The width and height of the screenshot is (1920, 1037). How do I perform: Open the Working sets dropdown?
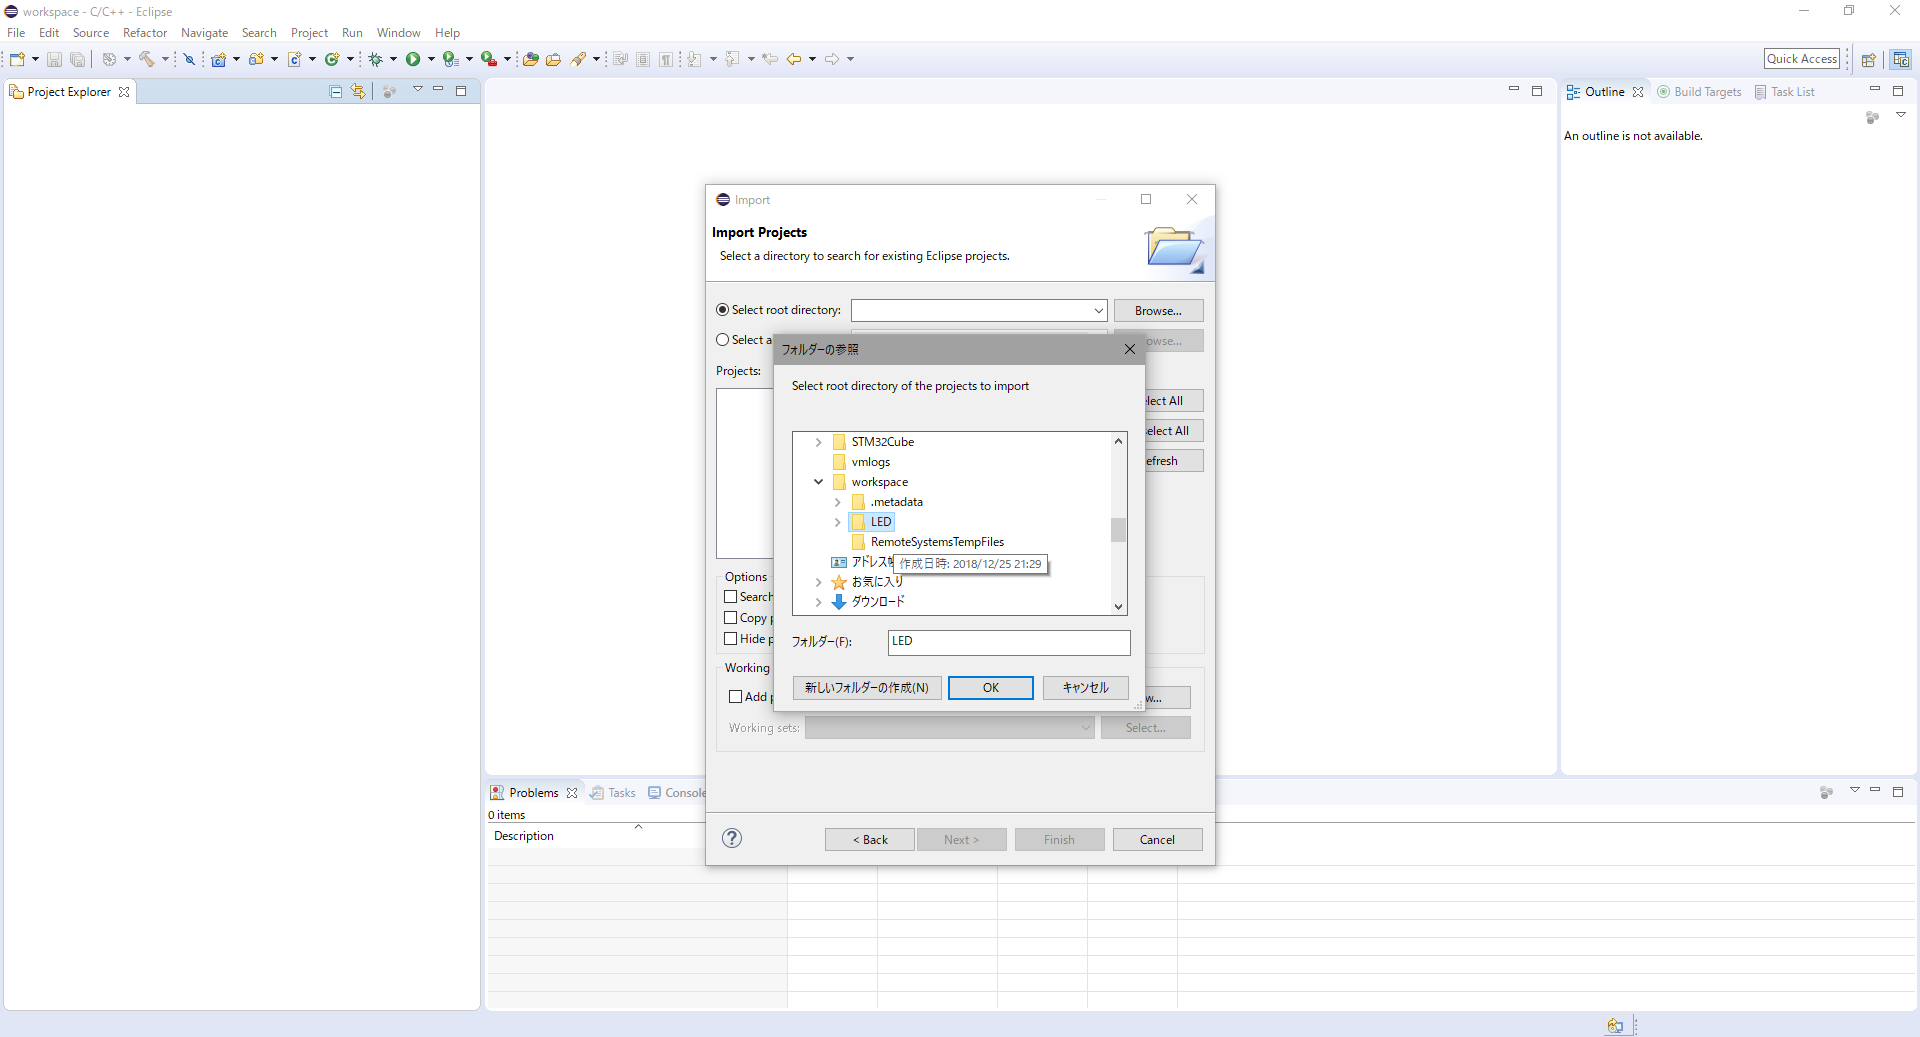tap(1085, 728)
